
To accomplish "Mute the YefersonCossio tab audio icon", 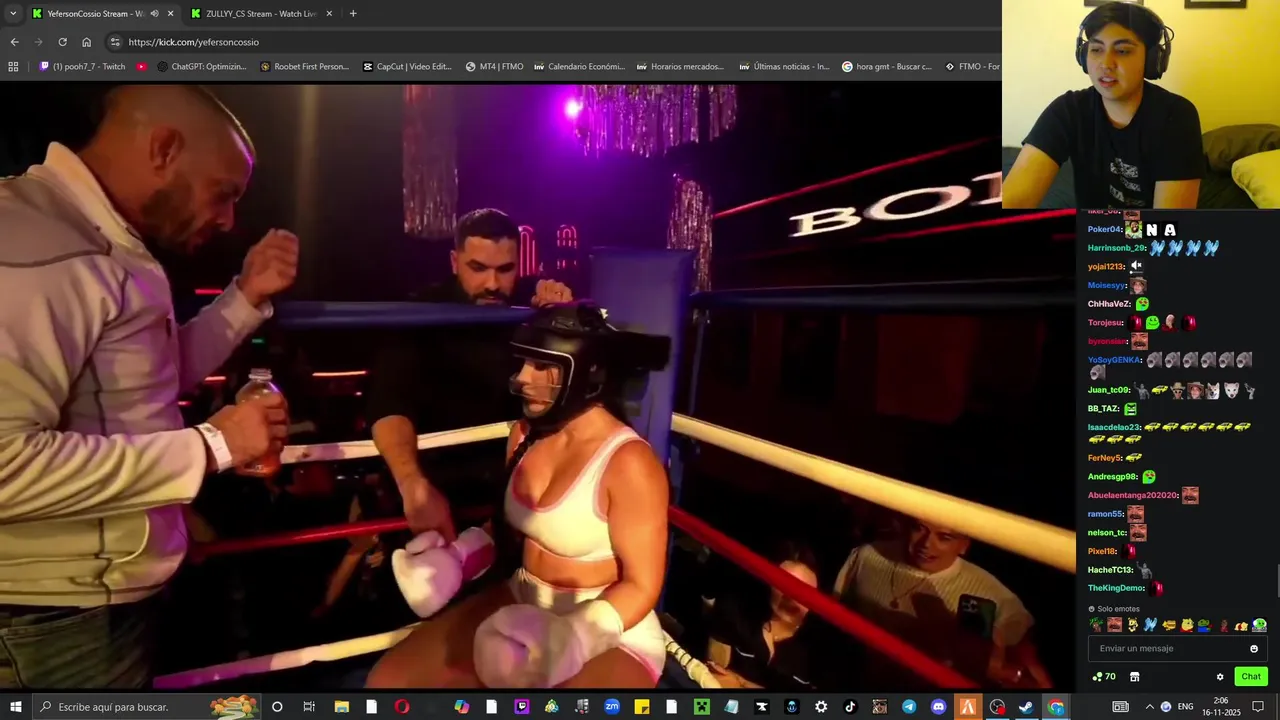I will coord(154,14).
